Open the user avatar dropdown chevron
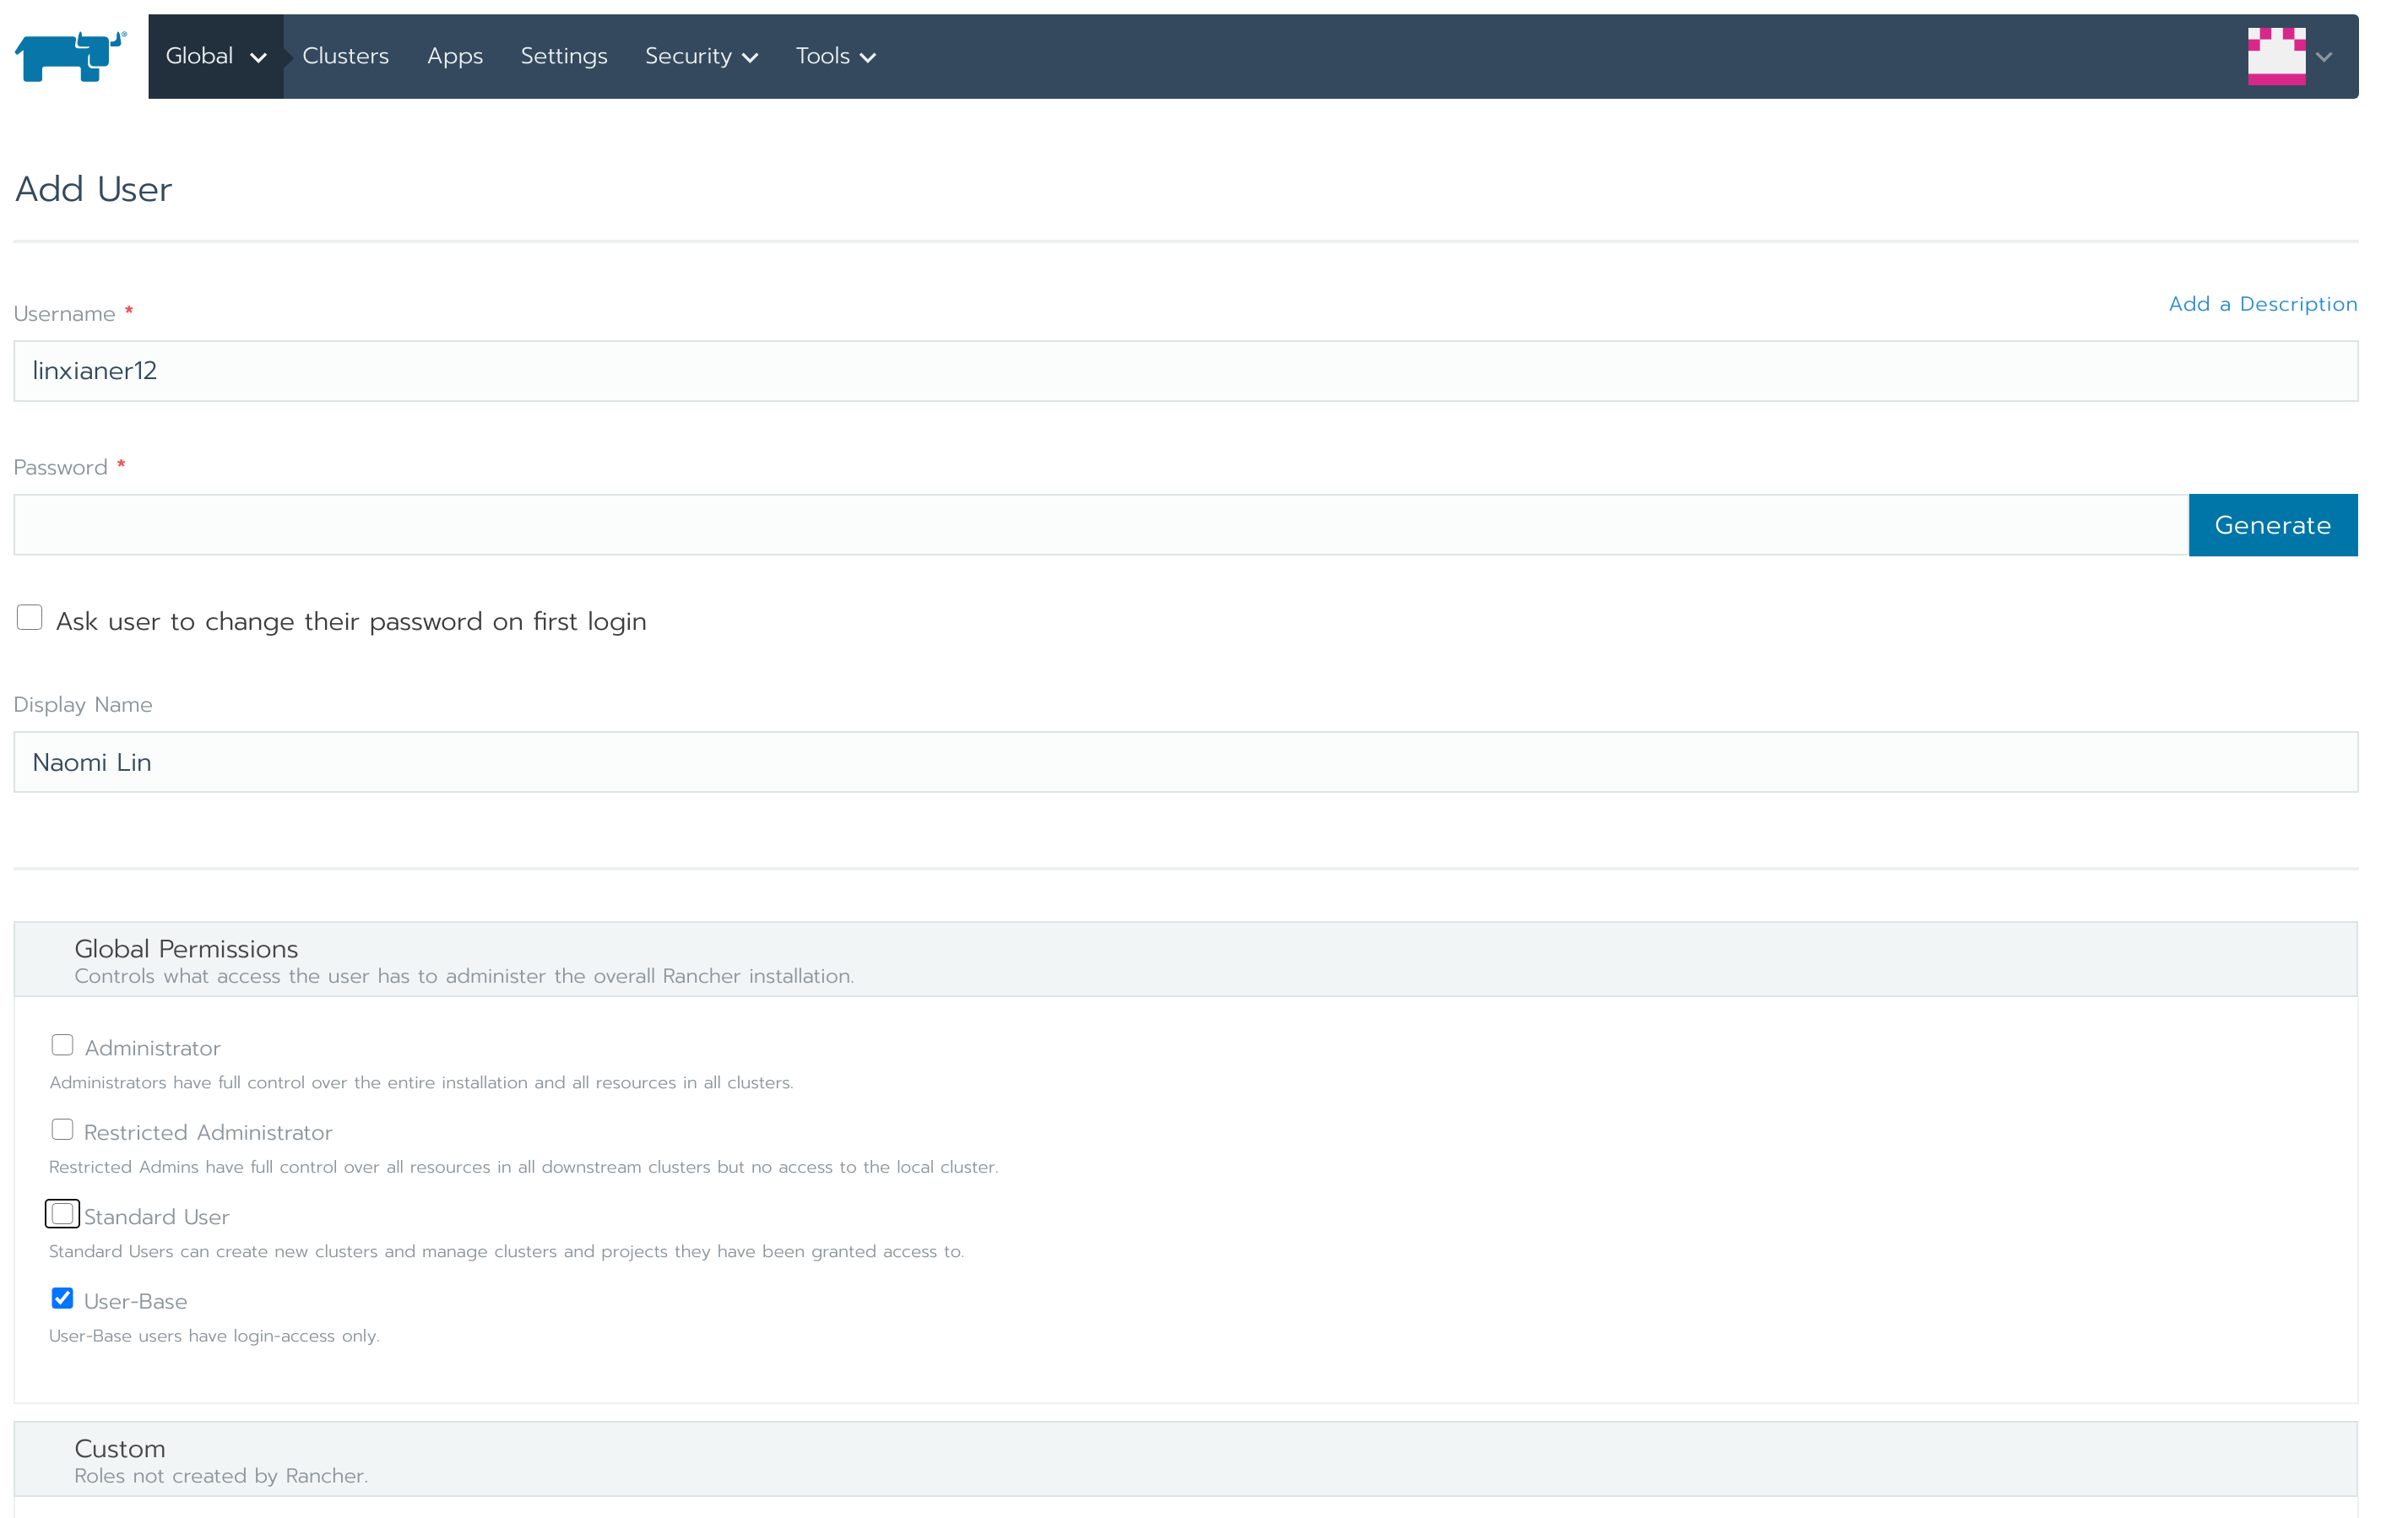This screenshot has width=2408, height=1518. coord(2324,57)
